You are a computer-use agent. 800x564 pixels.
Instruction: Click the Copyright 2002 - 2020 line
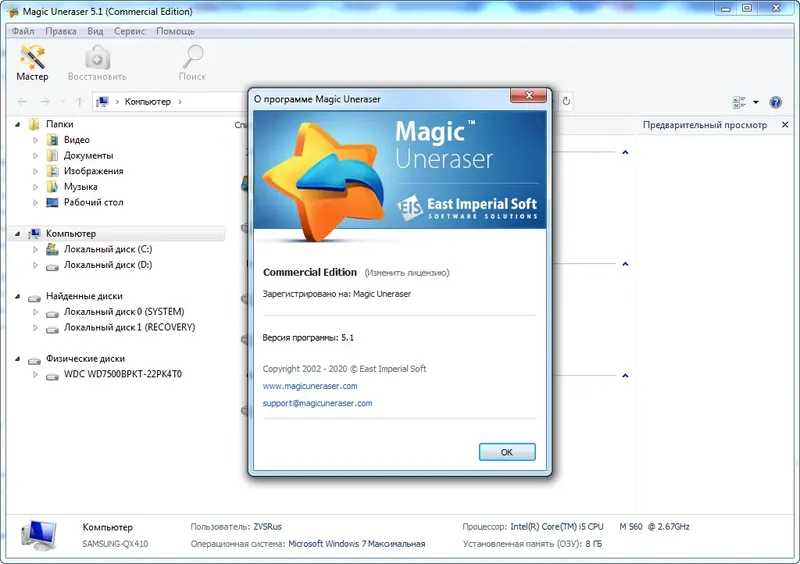[x=344, y=369]
